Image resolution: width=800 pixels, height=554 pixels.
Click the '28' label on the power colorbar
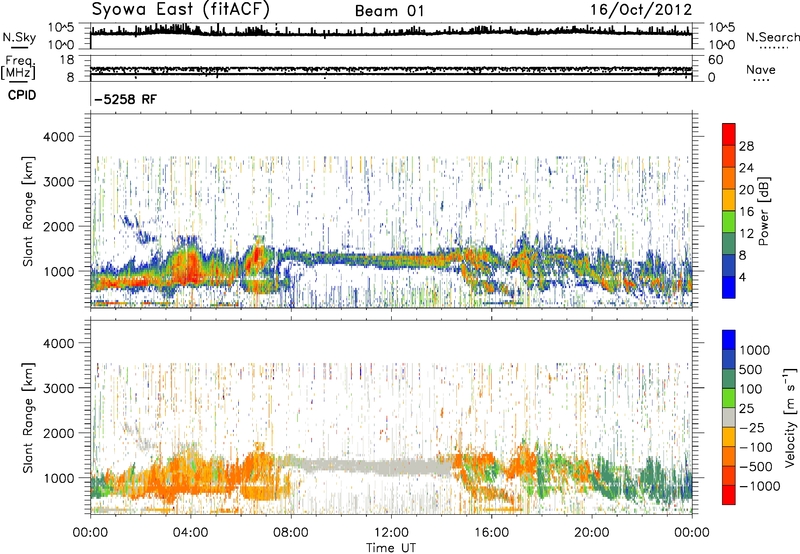[x=746, y=146]
